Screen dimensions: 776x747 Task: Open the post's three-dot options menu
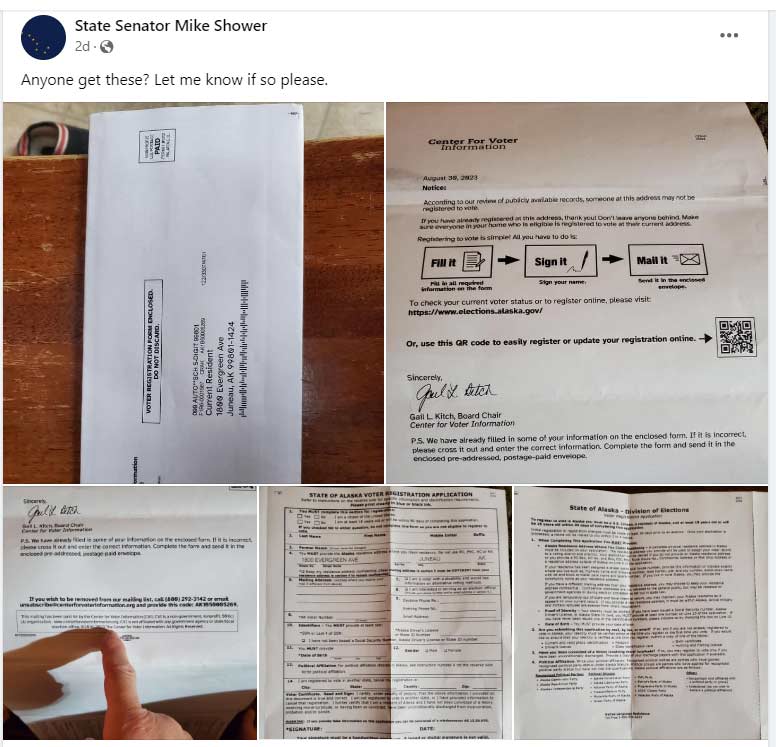click(x=728, y=35)
